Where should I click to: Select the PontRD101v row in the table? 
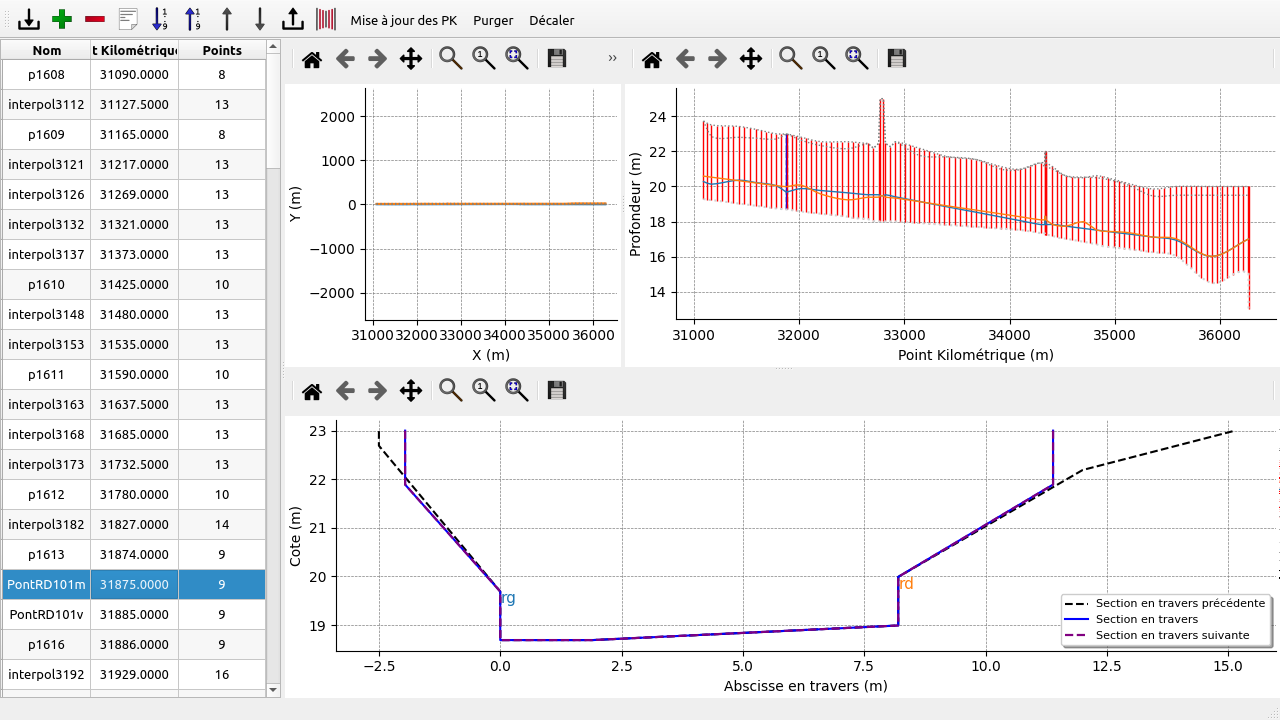coord(46,614)
